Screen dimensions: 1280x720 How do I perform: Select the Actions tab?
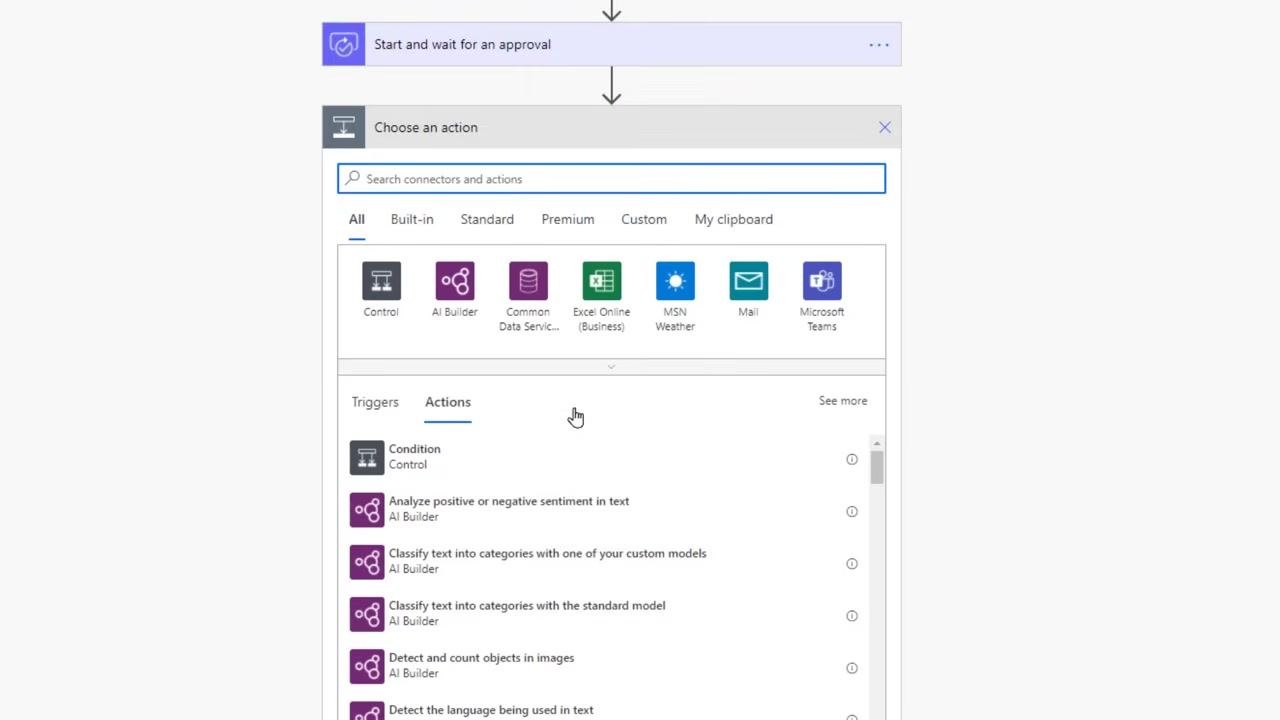448,402
